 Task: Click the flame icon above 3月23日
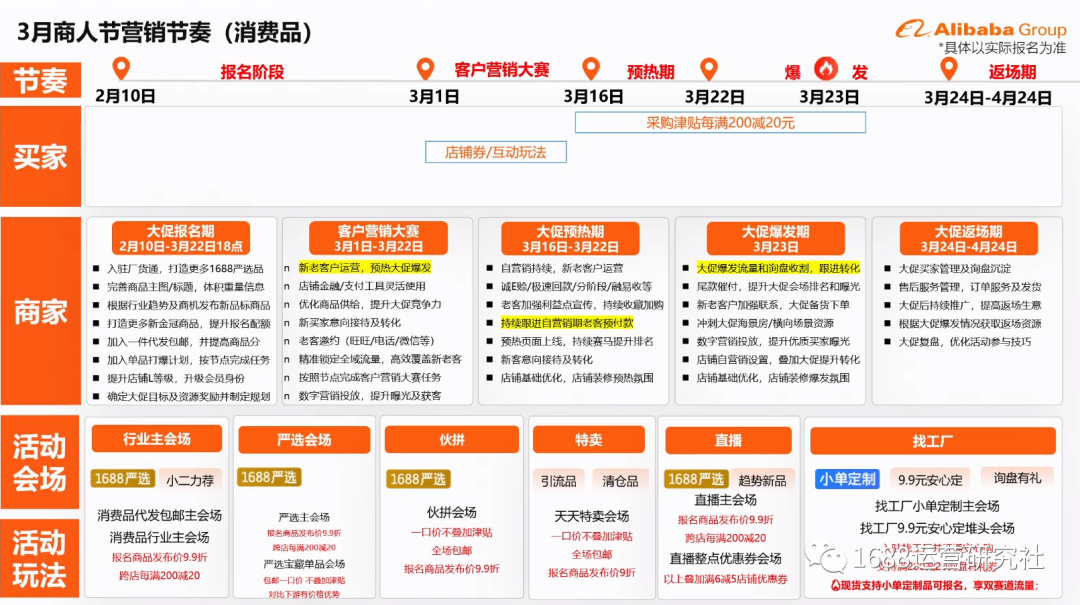826,68
